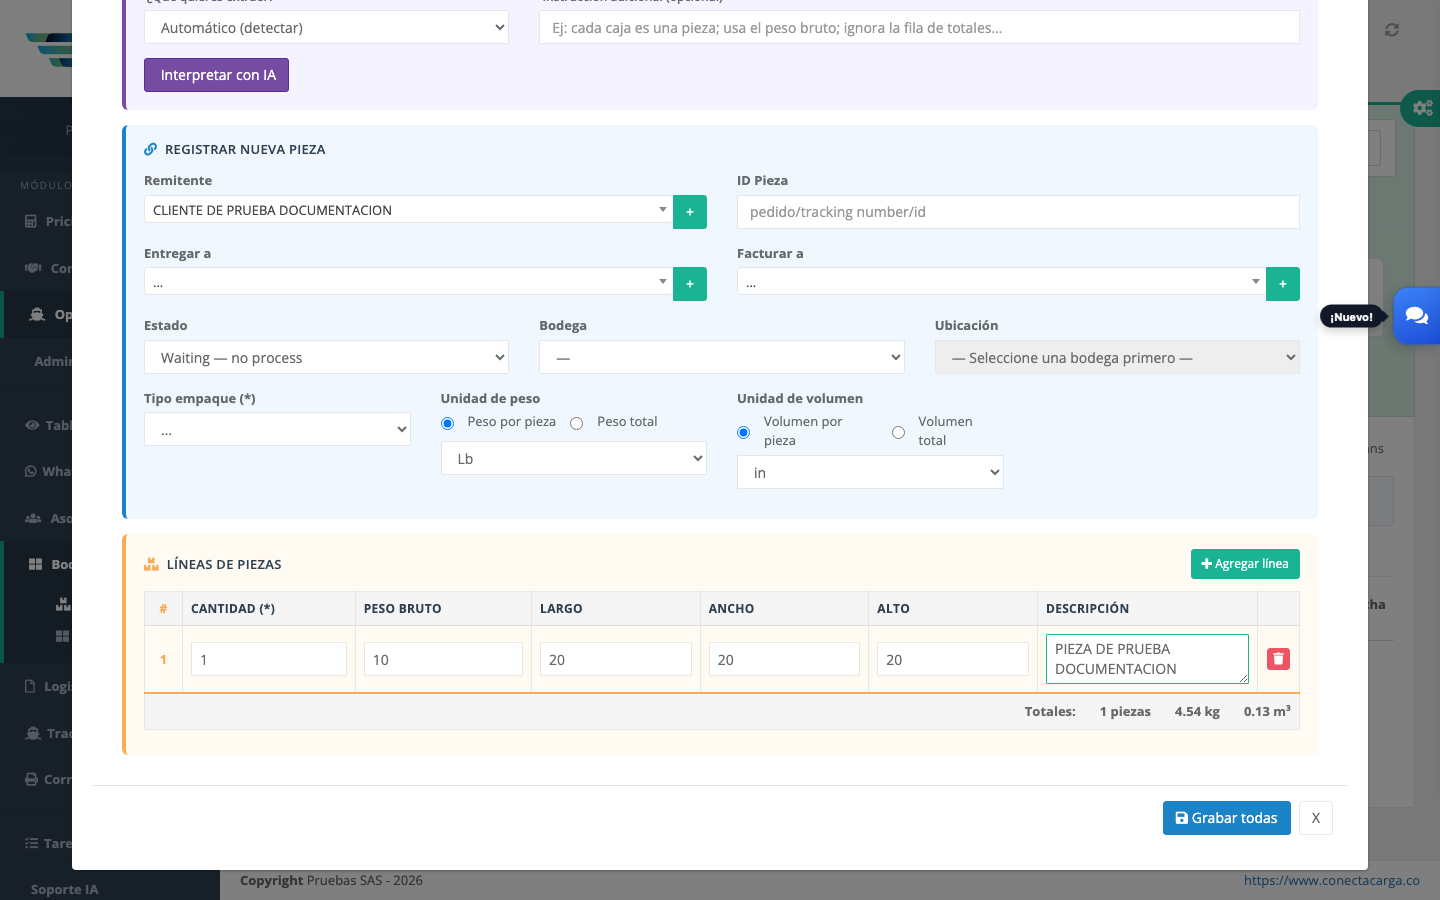Open the Automático (detectar) dropdown
The image size is (1440, 900).
326,27
